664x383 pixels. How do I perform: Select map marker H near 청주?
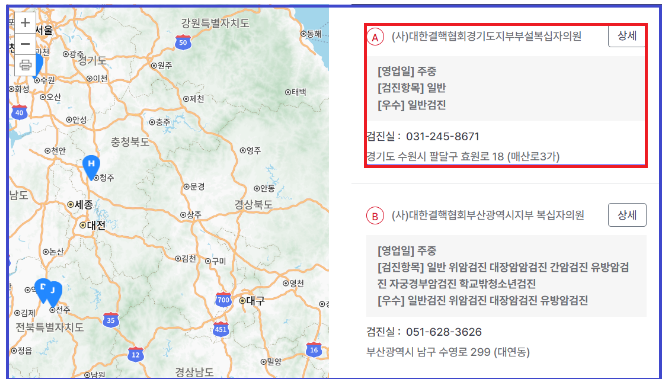[91, 167]
